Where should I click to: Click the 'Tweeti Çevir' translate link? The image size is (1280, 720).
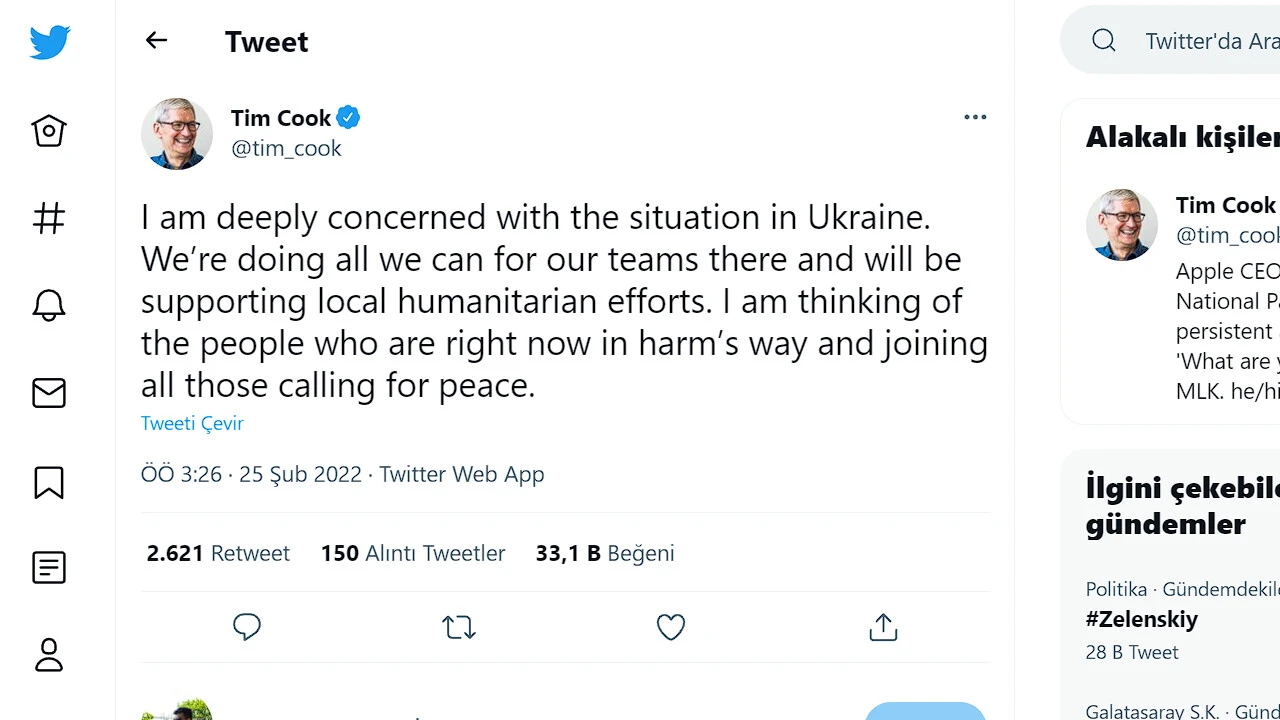click(192, 423)
